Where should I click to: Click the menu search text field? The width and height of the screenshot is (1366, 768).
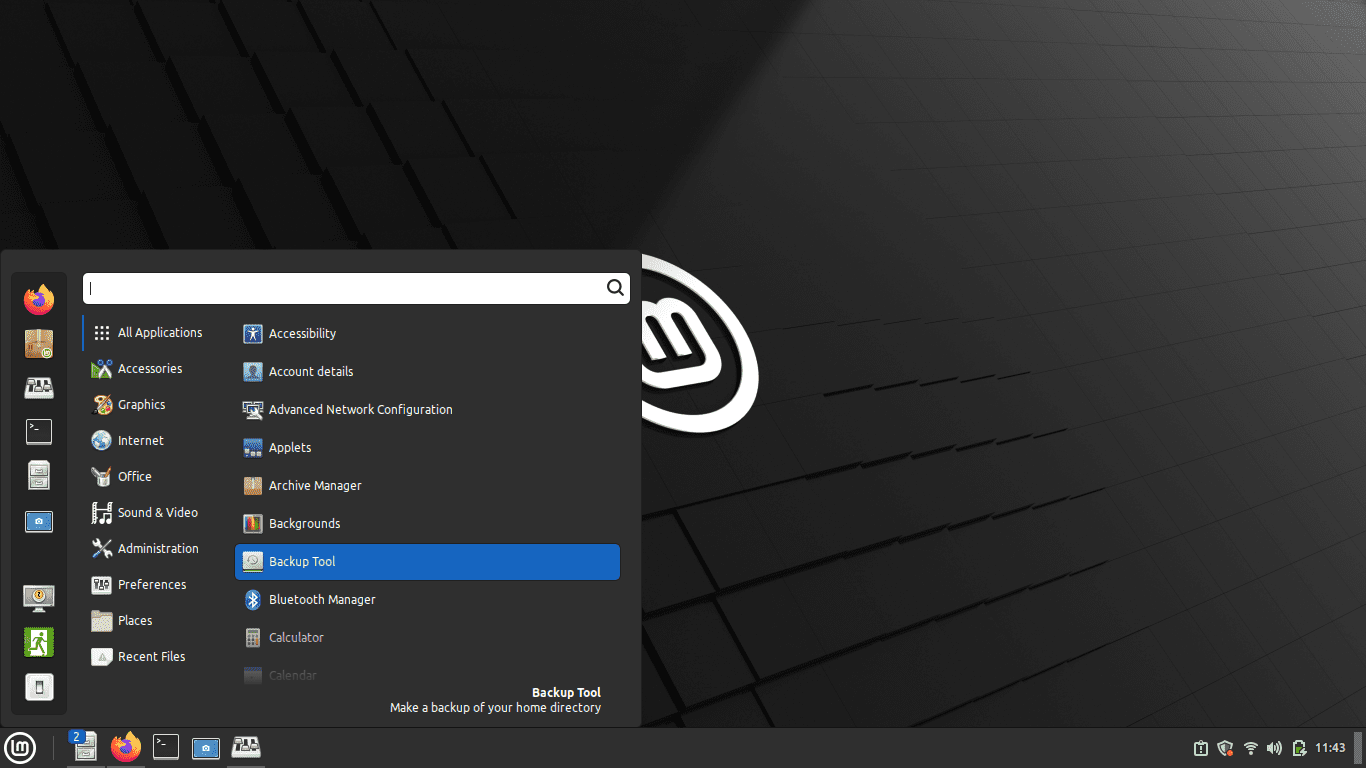pos(343,288)
